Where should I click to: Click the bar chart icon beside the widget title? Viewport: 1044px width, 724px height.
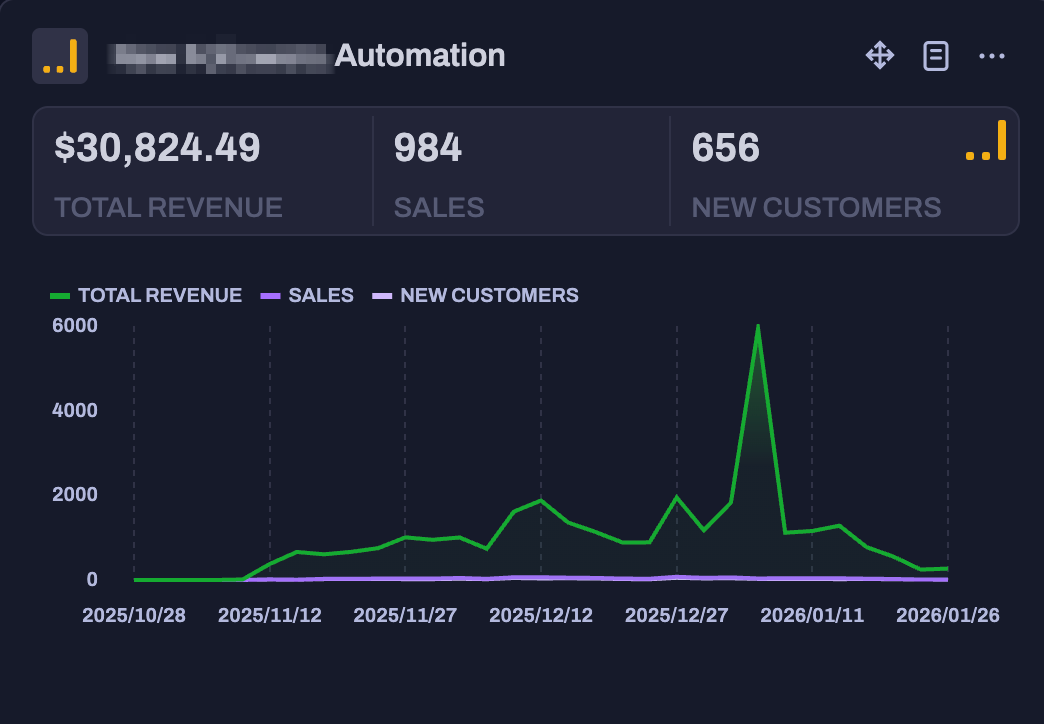click(60, 56)
